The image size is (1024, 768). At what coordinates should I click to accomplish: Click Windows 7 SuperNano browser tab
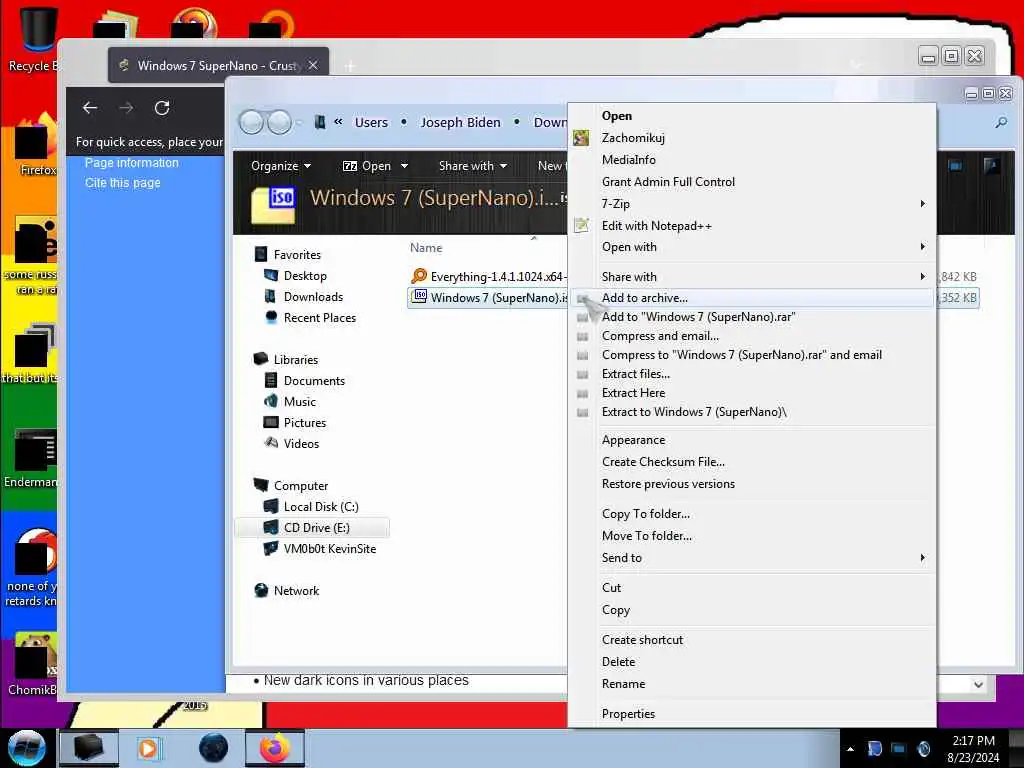[219, 65]
